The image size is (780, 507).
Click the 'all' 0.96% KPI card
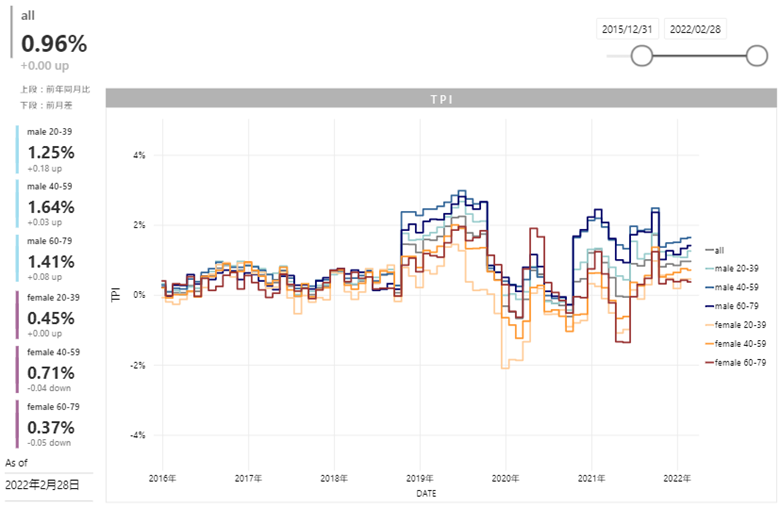pyautogui.click(x=54, y=43)
